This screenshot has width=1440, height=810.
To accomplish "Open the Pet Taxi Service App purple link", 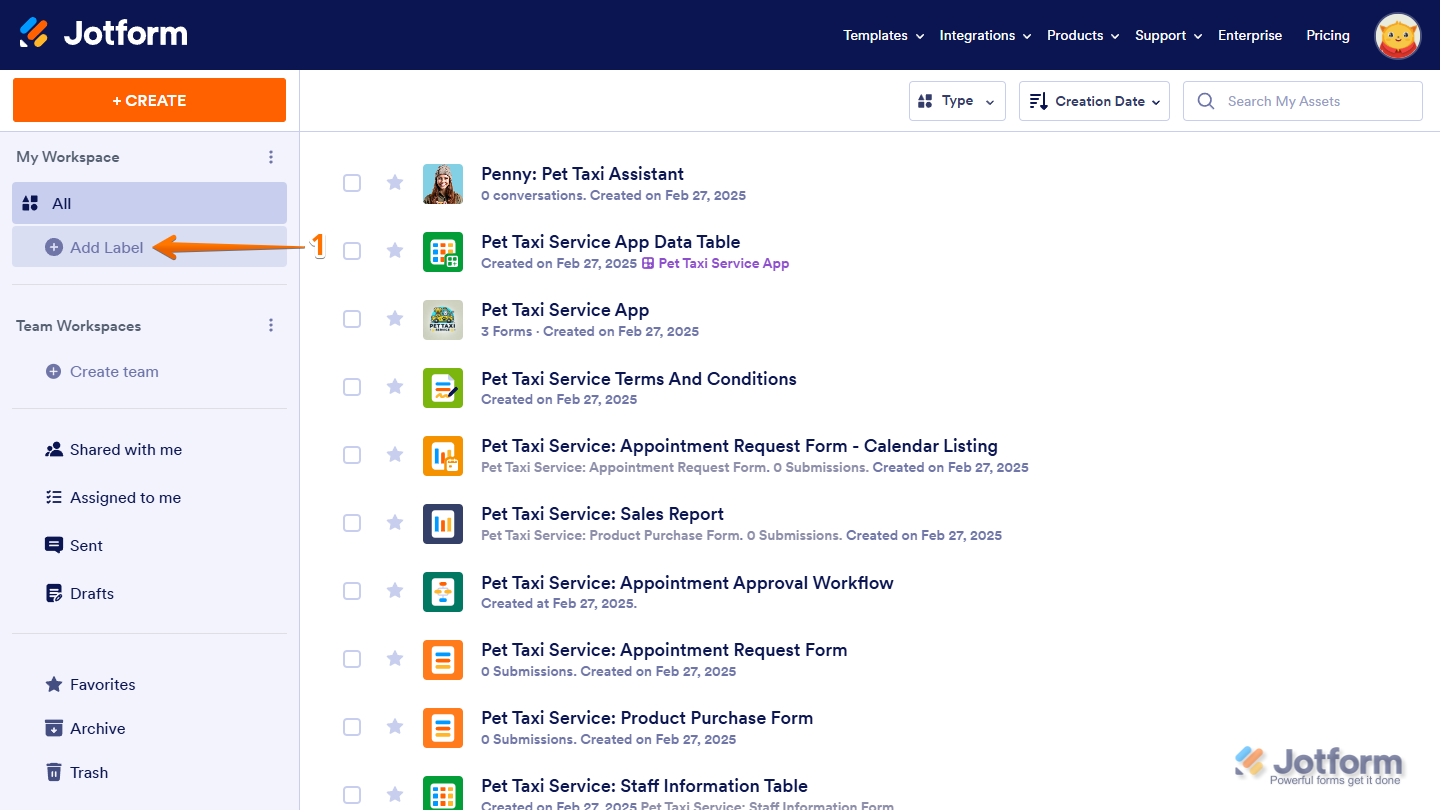I will 723,264.
